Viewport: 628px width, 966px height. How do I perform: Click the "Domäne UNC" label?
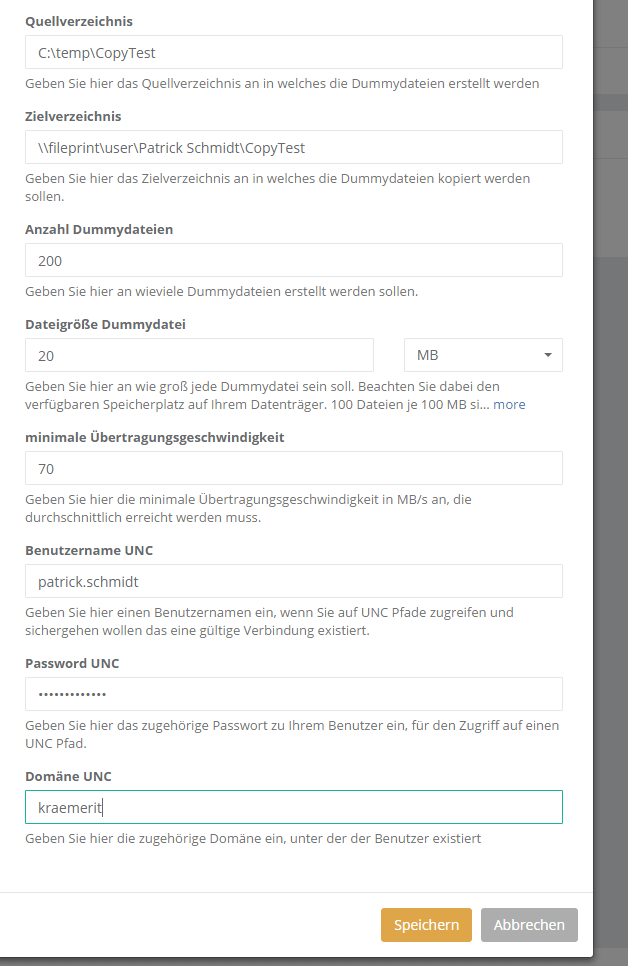point(68,776)
